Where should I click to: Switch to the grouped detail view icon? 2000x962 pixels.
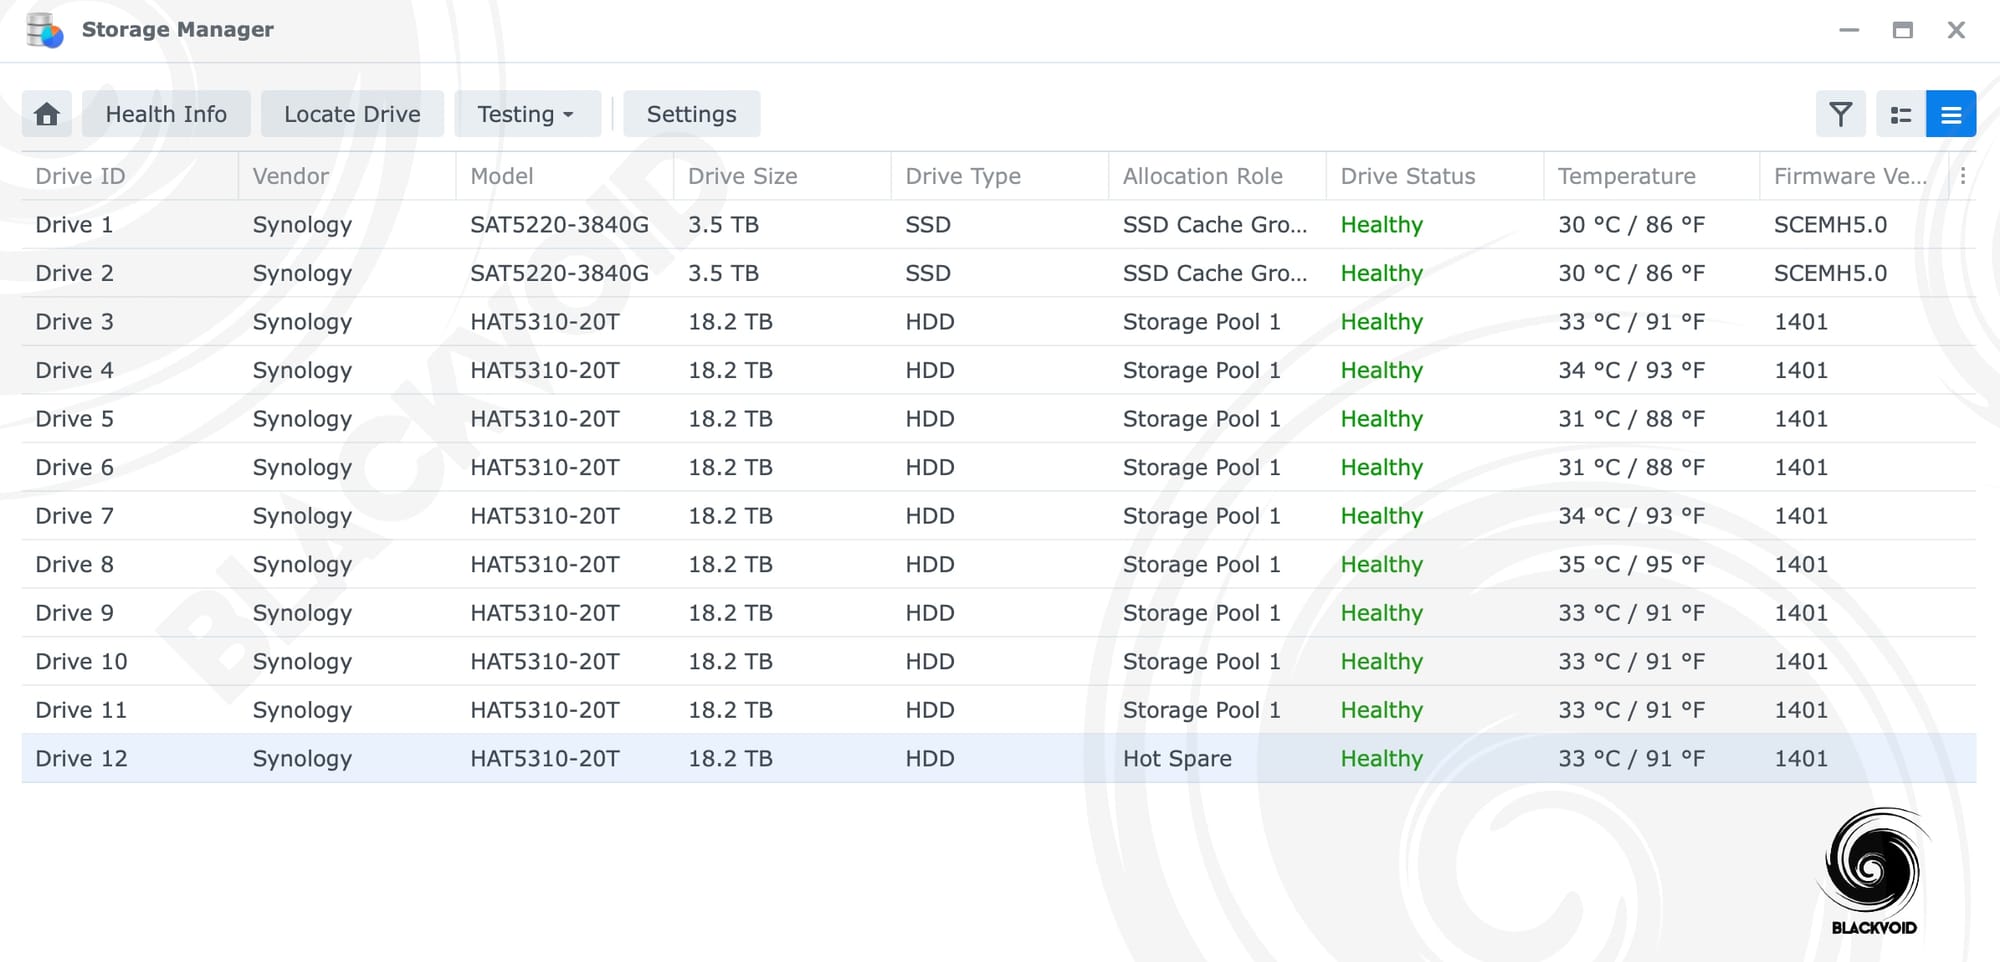tap(1900, 114)
